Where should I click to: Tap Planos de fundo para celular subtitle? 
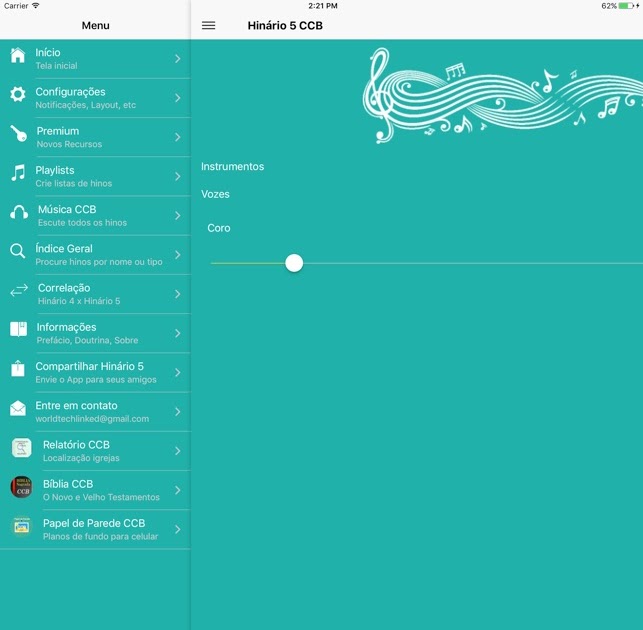(100, 536)
